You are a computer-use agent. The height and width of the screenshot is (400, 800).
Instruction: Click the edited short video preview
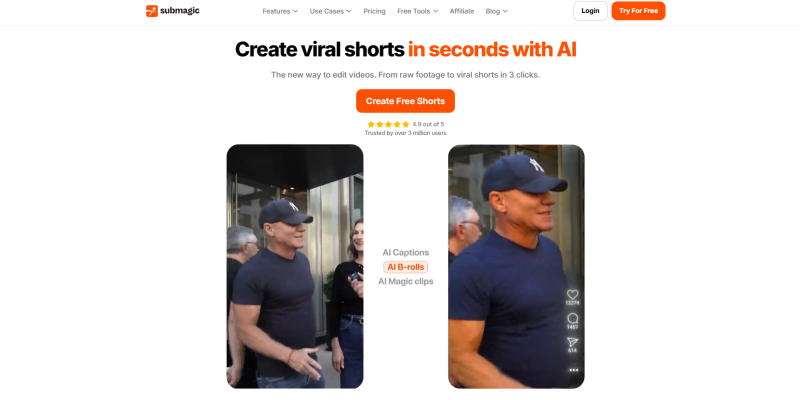[x=516, y=266]
